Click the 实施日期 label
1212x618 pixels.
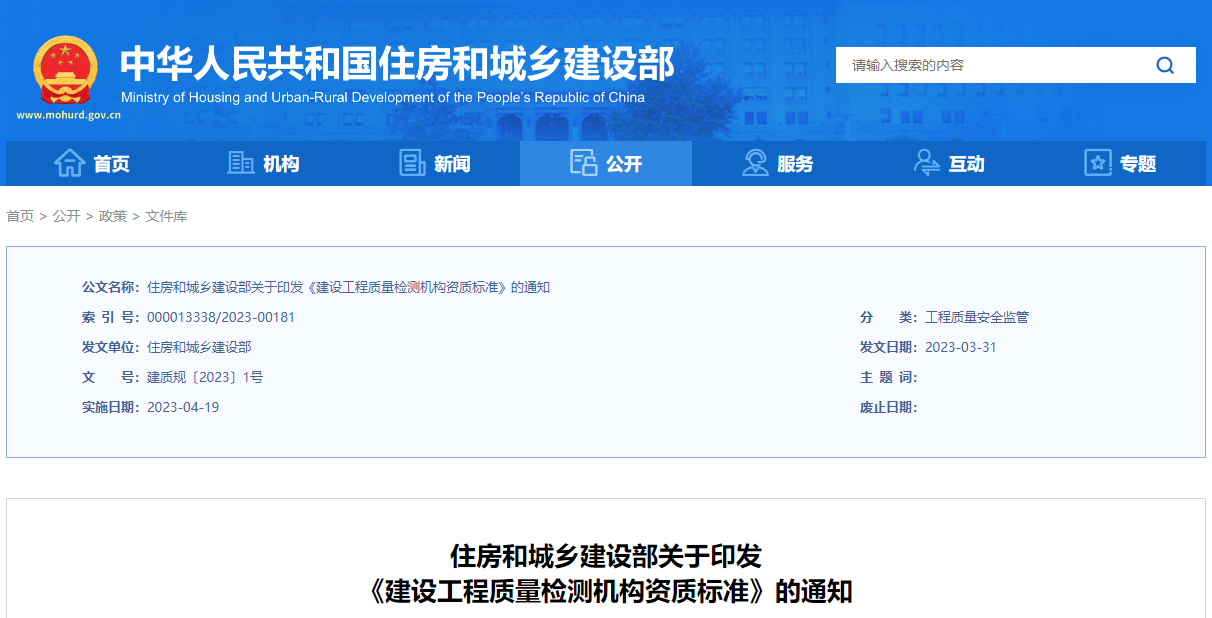pyautogui.click(x=111, y=407)
